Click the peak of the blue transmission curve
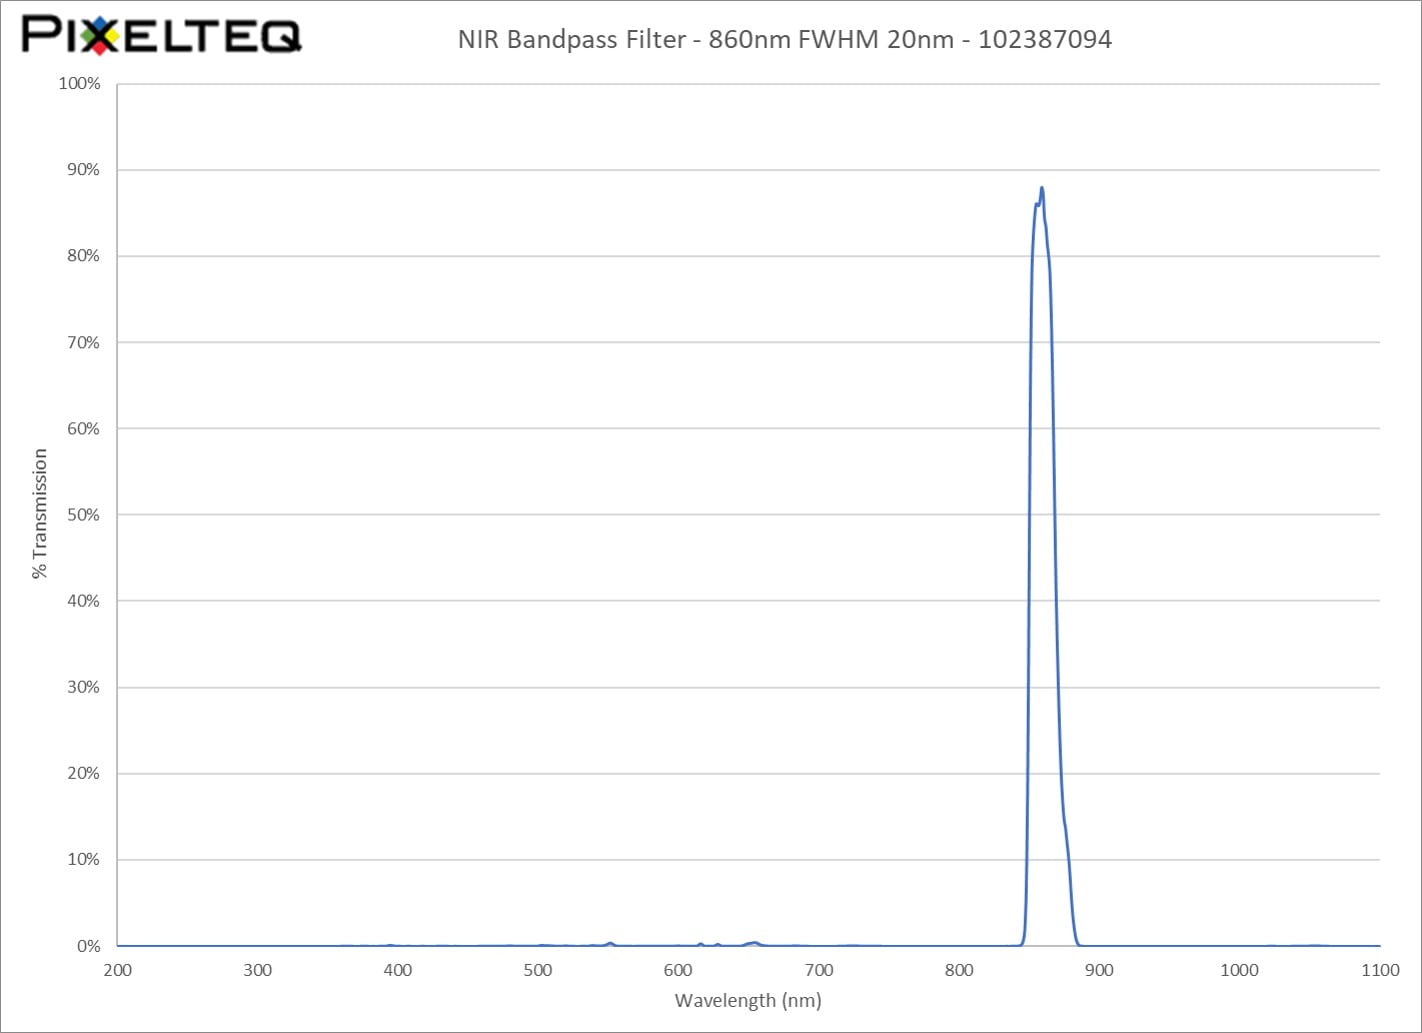This screenshot has height=1033, width=1422. point(1042,188)
